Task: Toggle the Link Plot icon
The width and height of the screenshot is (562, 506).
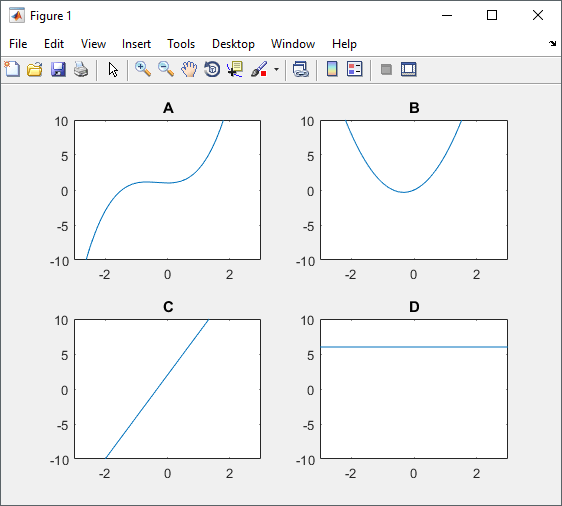Action: (x=301, y=69)
